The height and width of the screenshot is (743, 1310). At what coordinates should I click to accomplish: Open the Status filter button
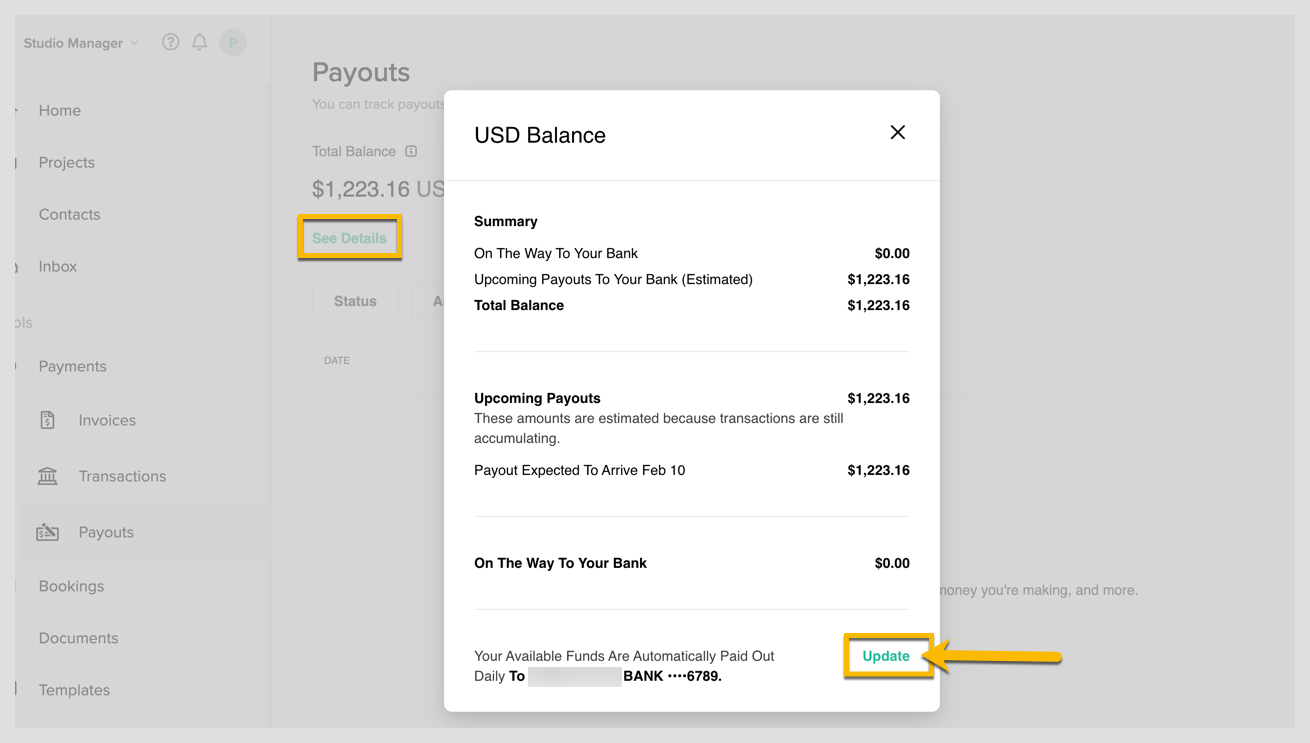point(355,301)
